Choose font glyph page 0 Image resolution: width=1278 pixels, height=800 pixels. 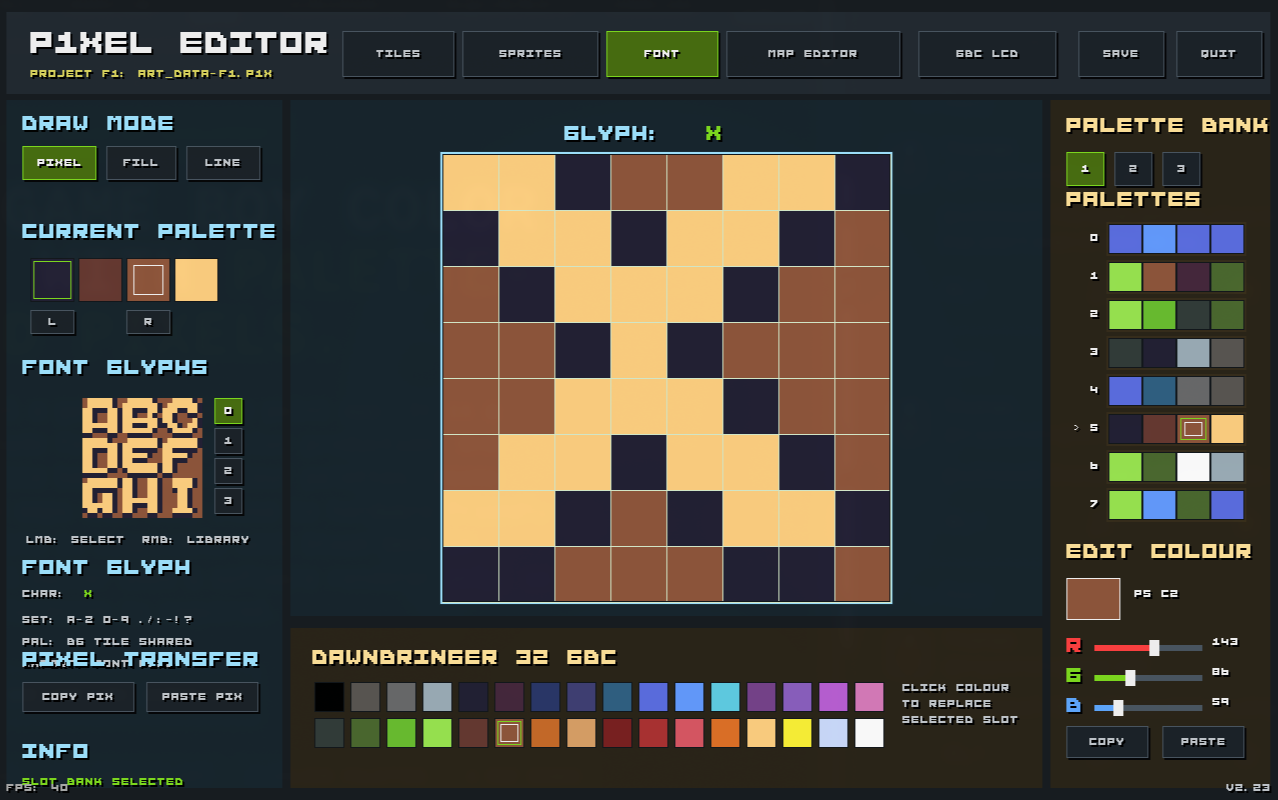[x=228, y=411]
